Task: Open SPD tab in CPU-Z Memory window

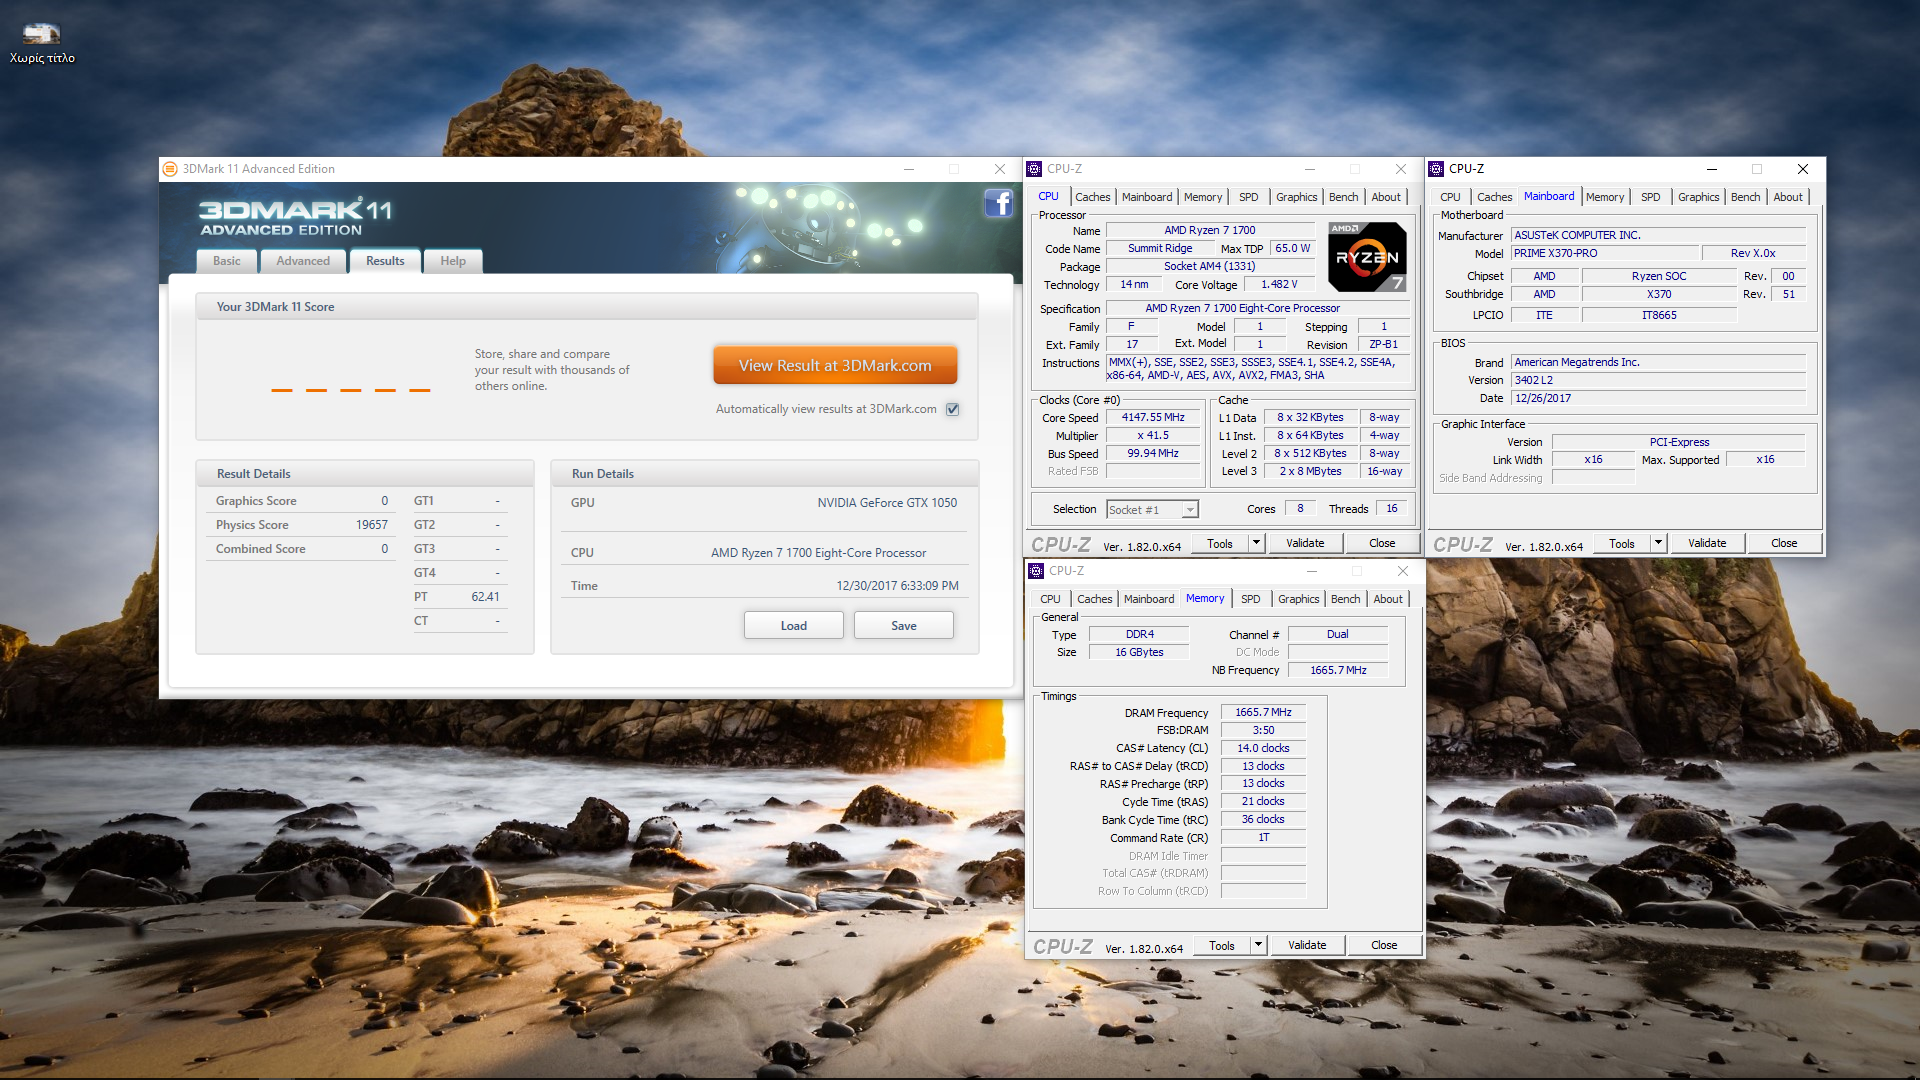Action: point(1251,599)
